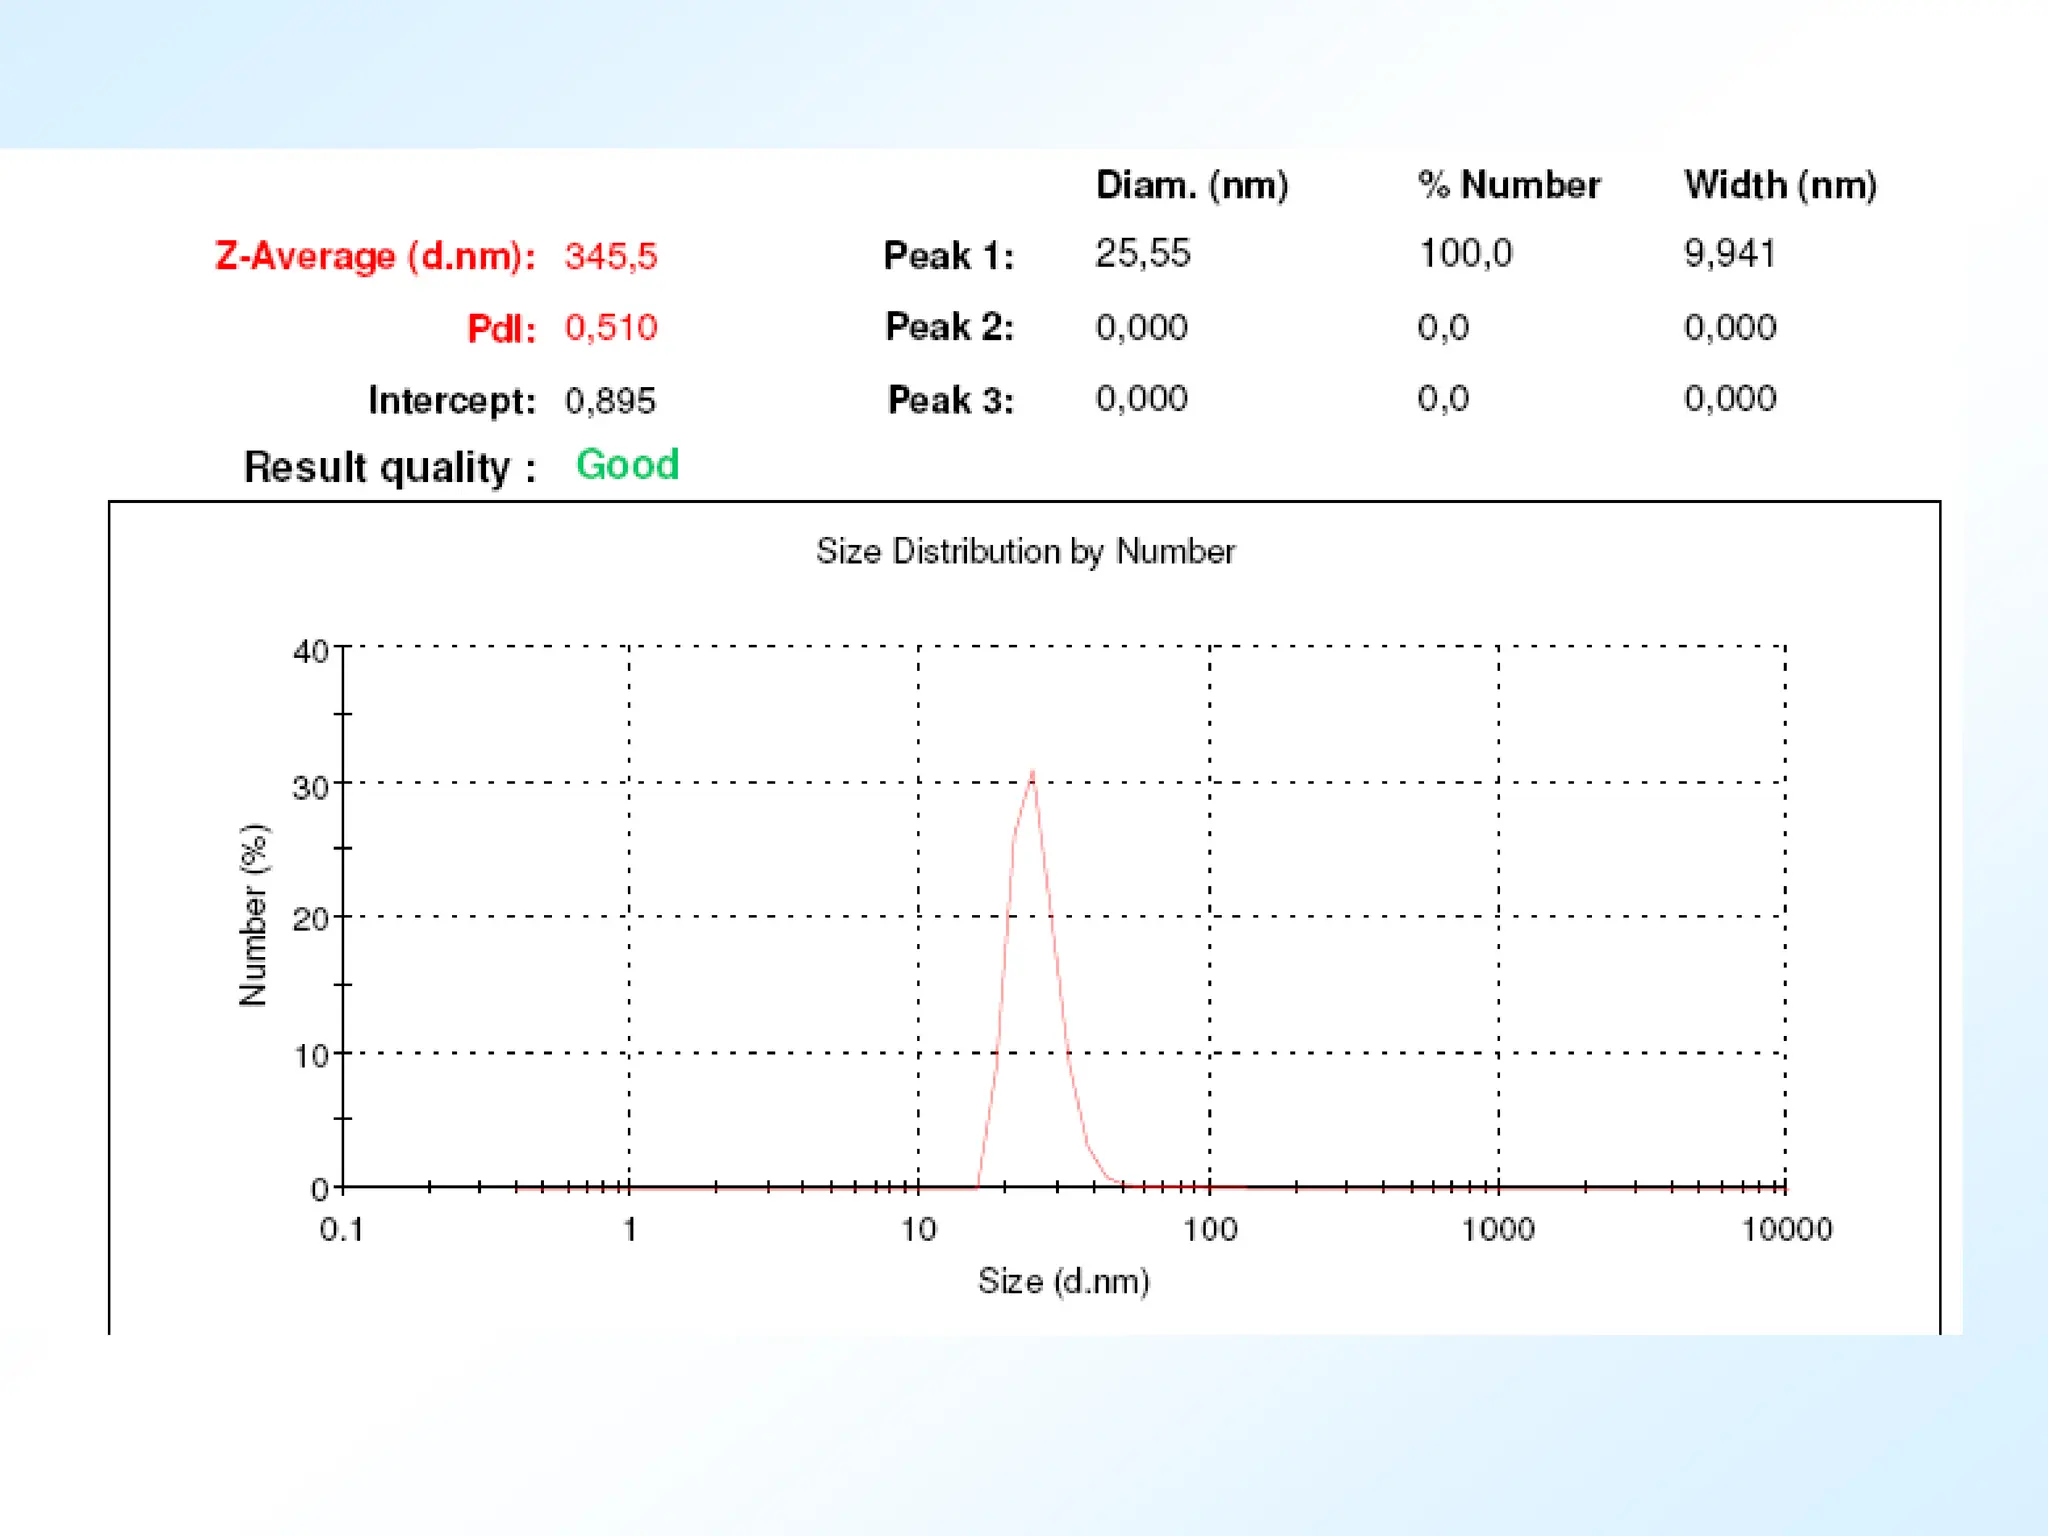The image size is (2048, 1536).
Task: Click the 0.1 x-axis tick label
Action: click(x=341, y=1229)
